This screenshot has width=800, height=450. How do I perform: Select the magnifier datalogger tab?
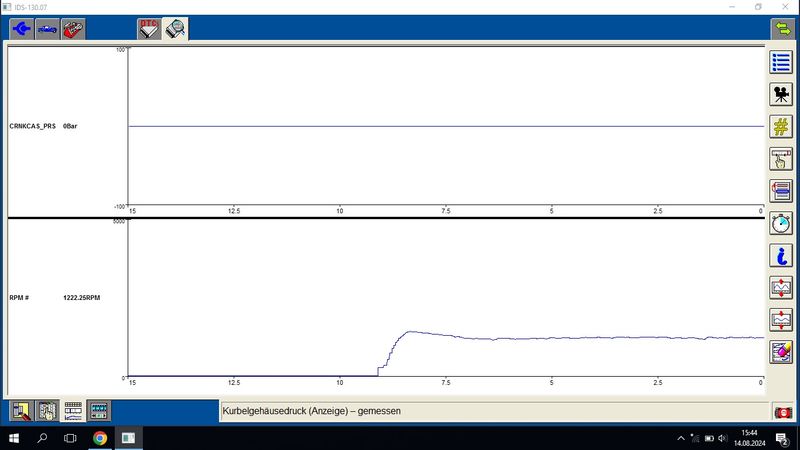click(176, 29)
